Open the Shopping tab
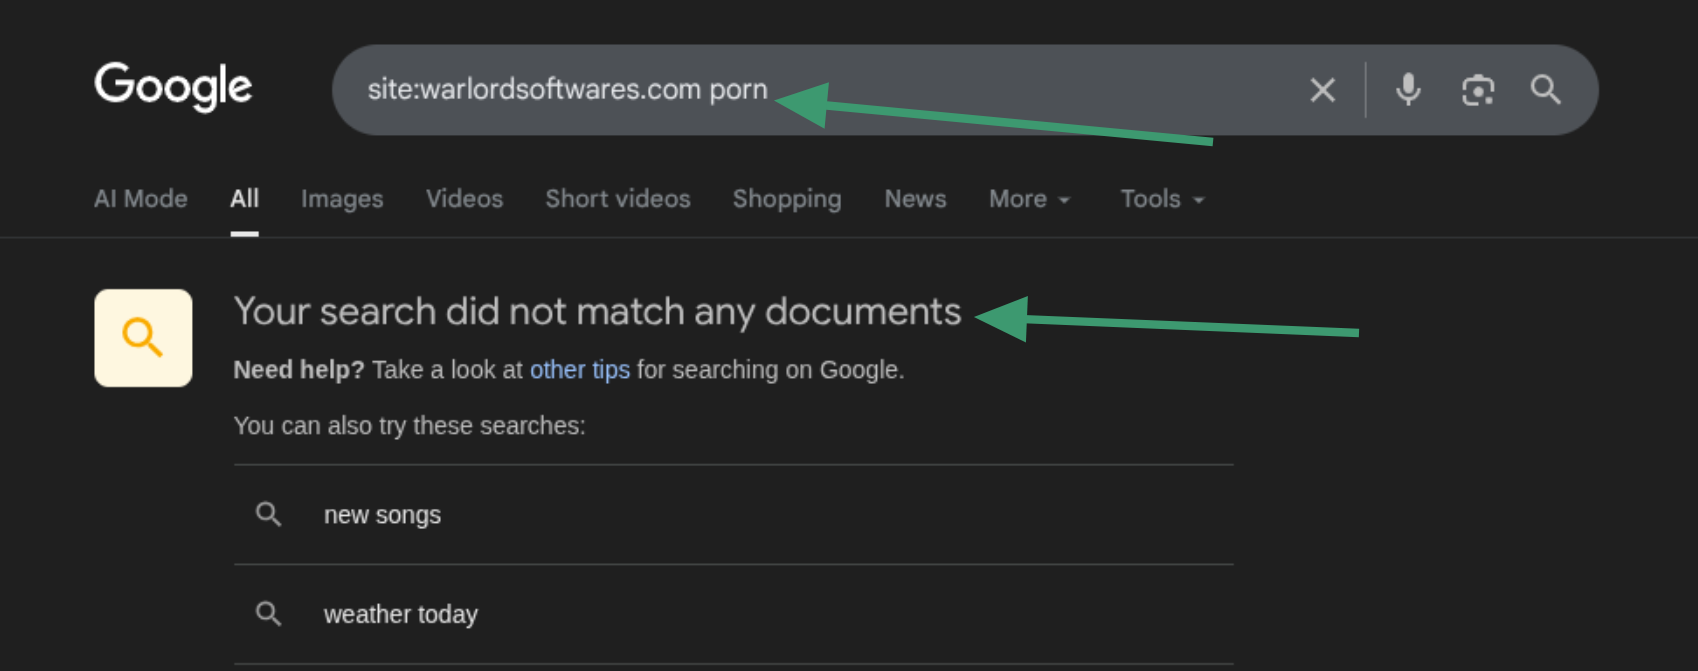 click(x=787, y=199)
